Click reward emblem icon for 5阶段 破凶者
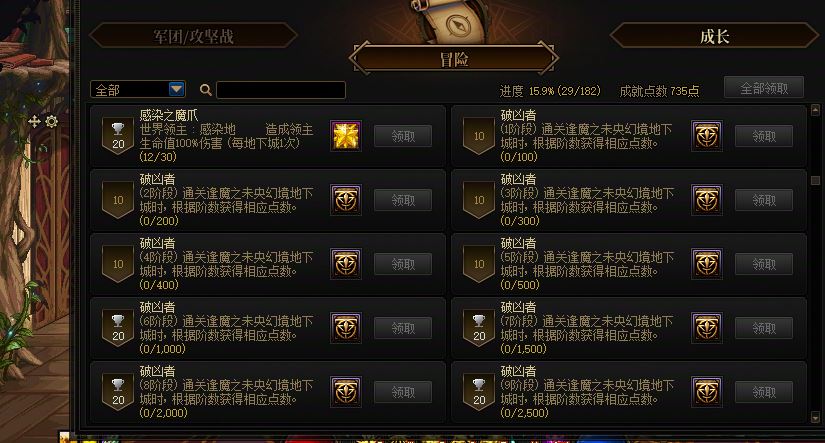Screen dimensions: 825x443 pyautogui.click(x=707, y=264)
